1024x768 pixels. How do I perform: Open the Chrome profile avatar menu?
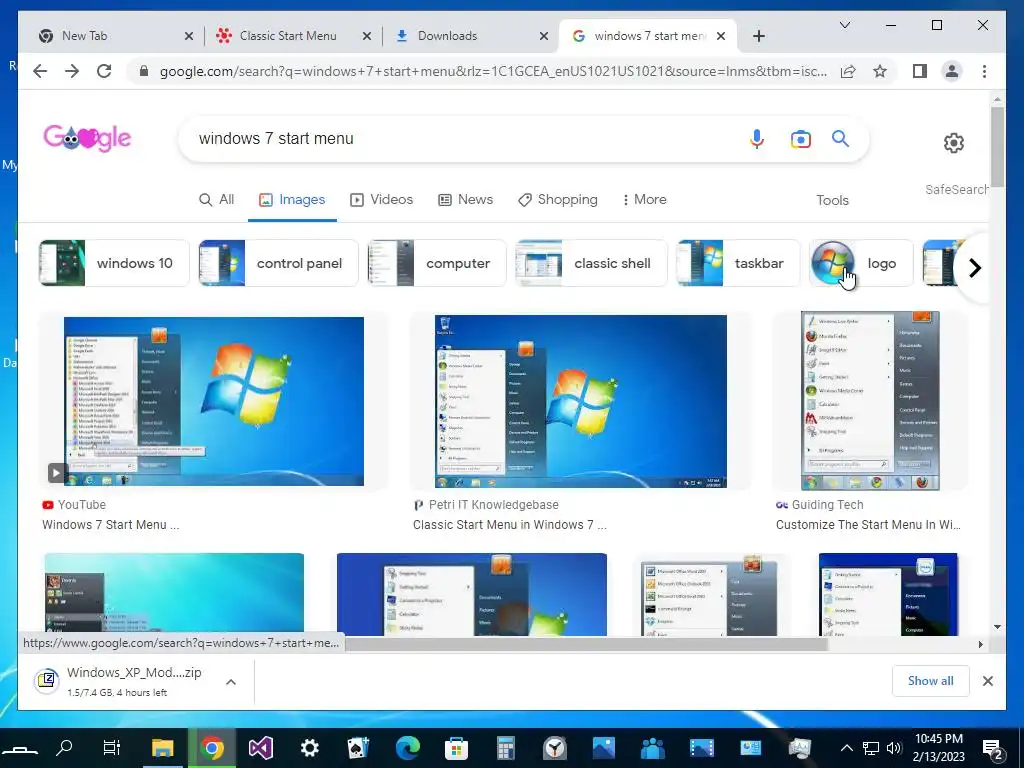pyautogui.click(x=952, y=71)
